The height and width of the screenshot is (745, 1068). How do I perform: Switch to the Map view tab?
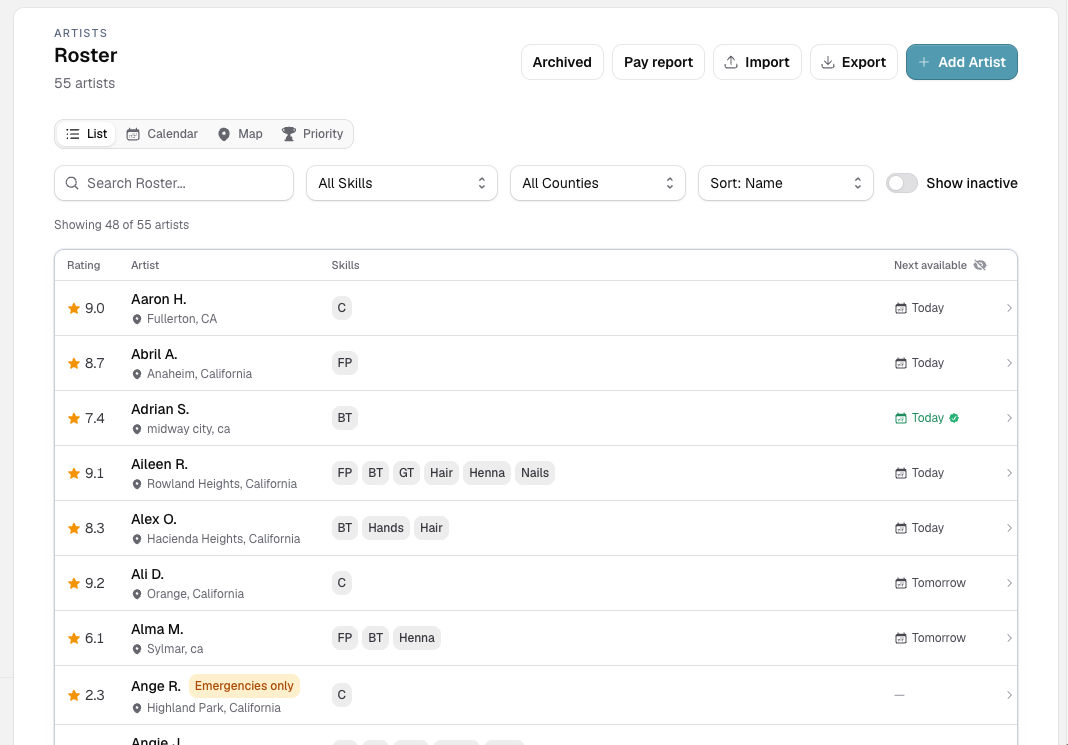coord(240,134)
